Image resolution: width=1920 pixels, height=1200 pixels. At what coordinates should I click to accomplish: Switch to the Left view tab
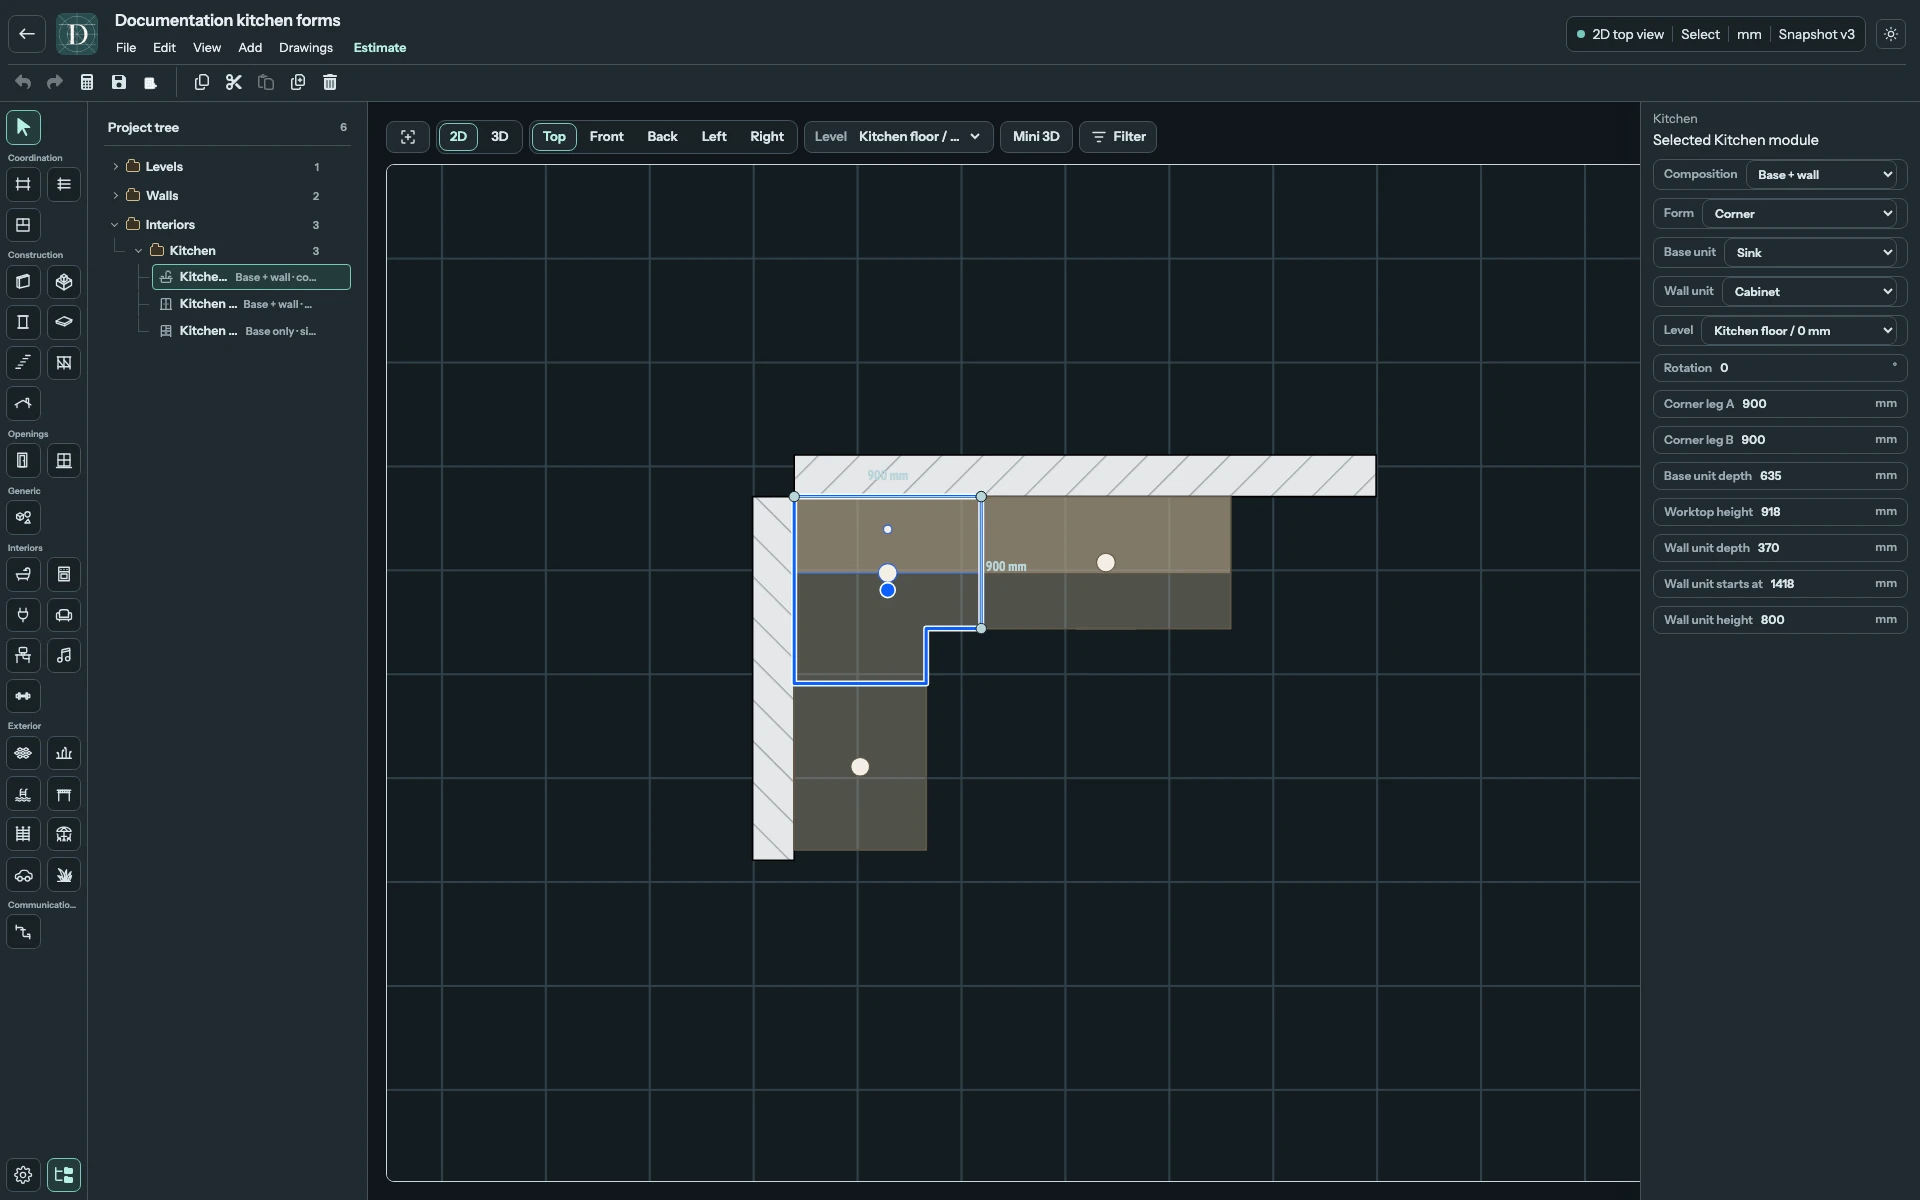714,137
